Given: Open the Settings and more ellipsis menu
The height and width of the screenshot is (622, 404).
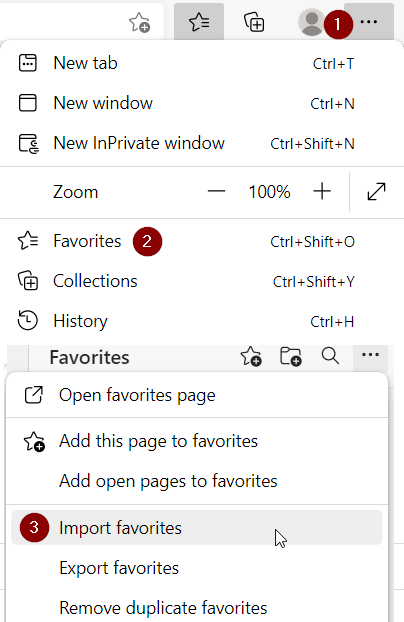Looking at the screenshot, I should tap(369, 21).
